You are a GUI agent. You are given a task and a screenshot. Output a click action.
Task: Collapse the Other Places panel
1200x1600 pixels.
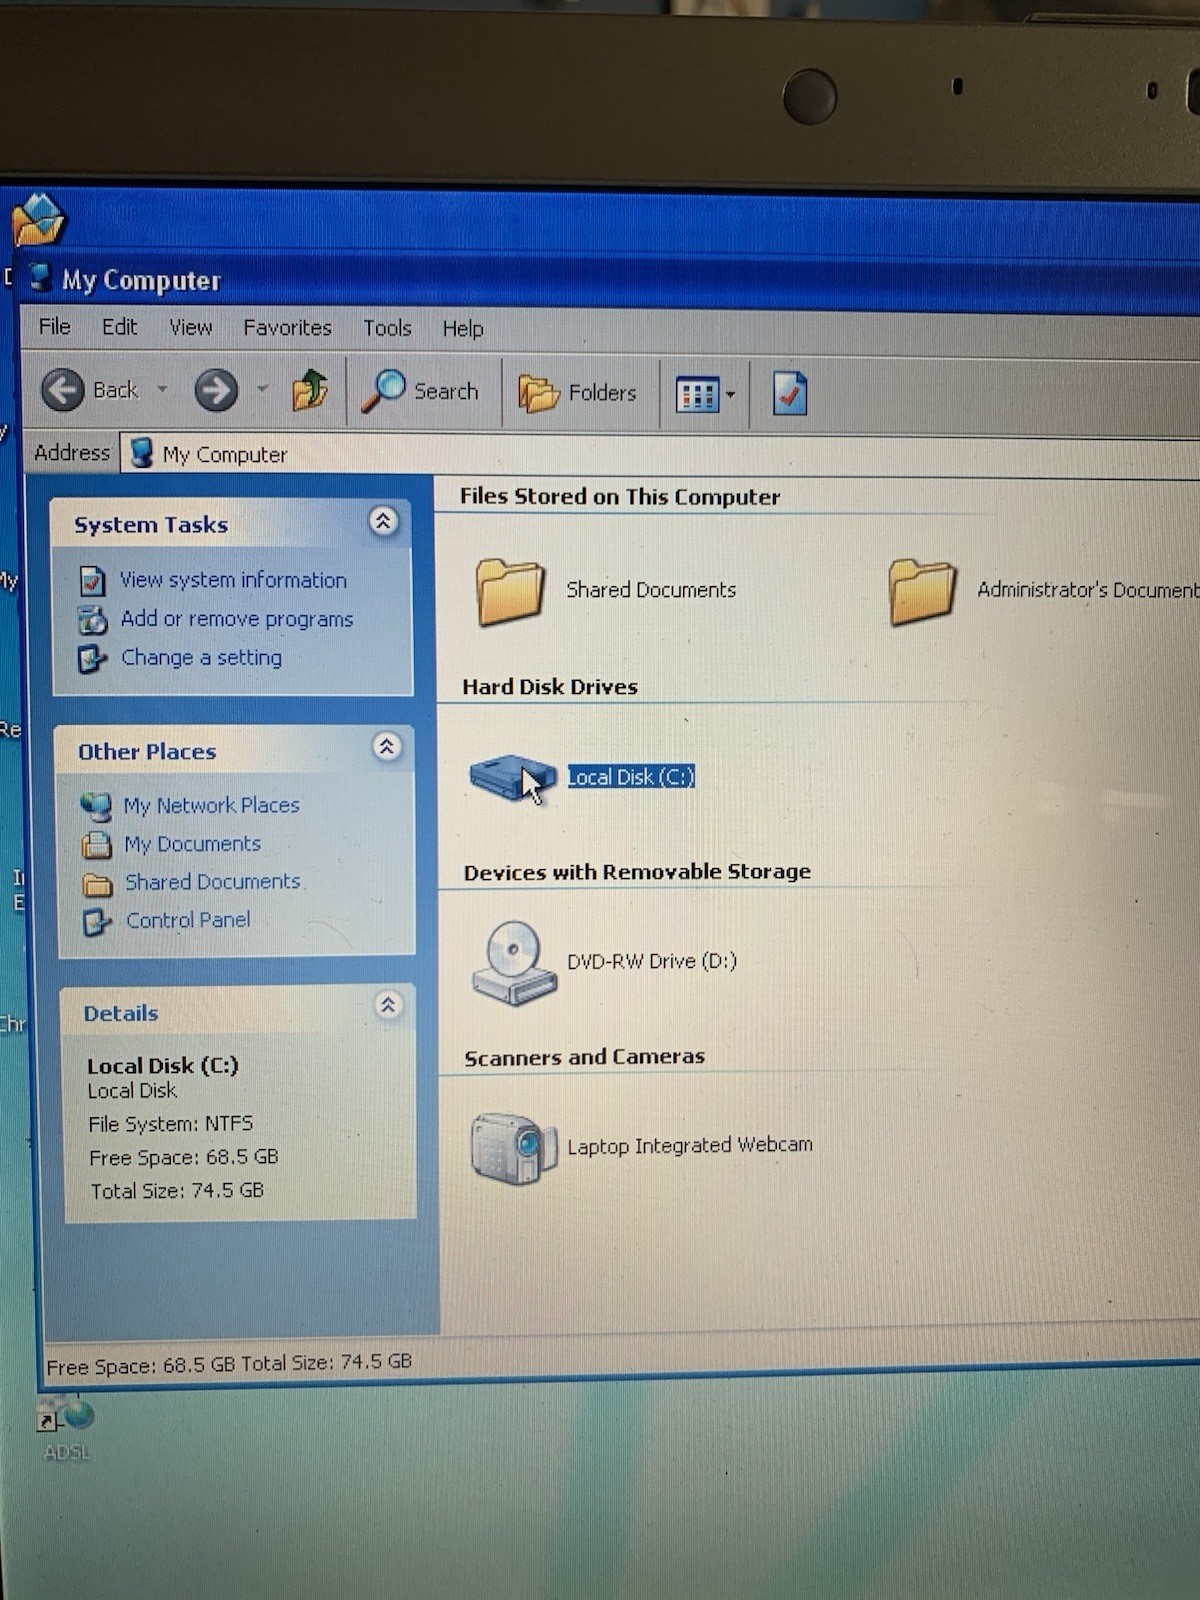click(386, 747)
